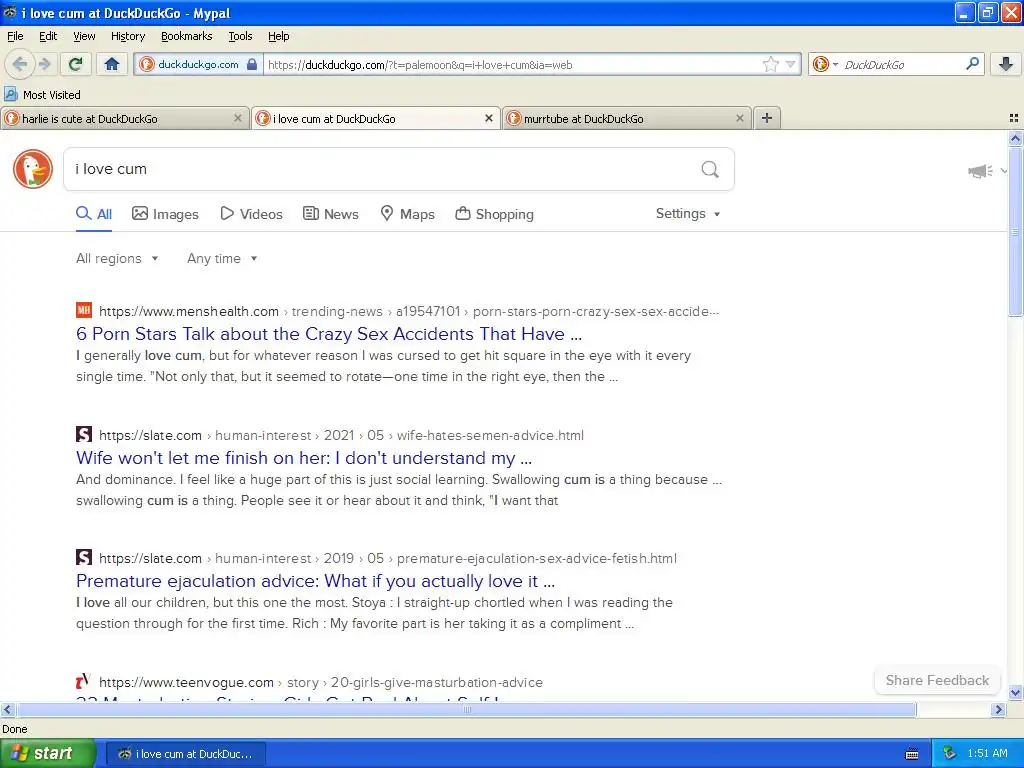Click the Share Feedback button
The image size is (1024, 768).
pos(937,680)
